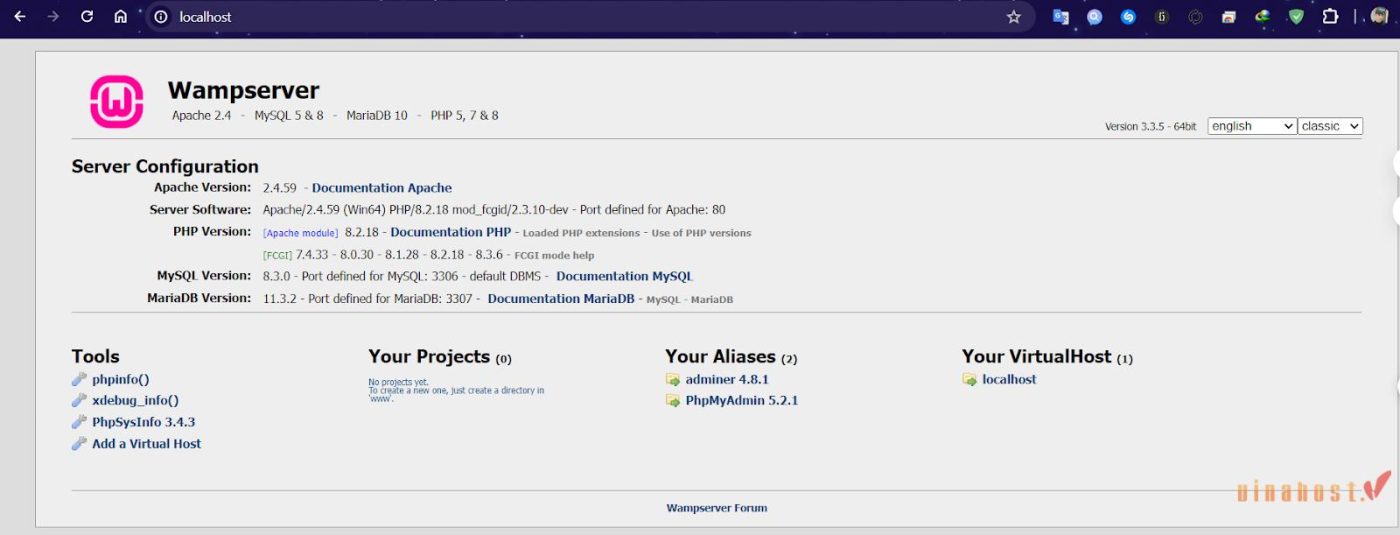Screen dimensions: 1400x535
Task: View site information icon beside localhost
Action: (x=161, y=17)
